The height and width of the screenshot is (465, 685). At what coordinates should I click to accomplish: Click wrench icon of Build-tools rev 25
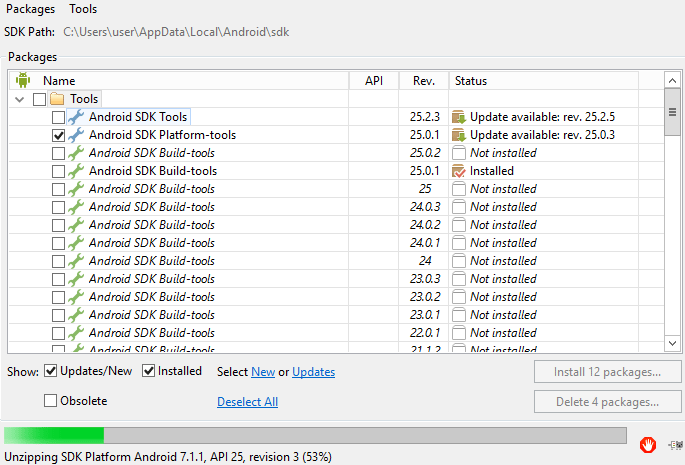[x=76, y=189]
